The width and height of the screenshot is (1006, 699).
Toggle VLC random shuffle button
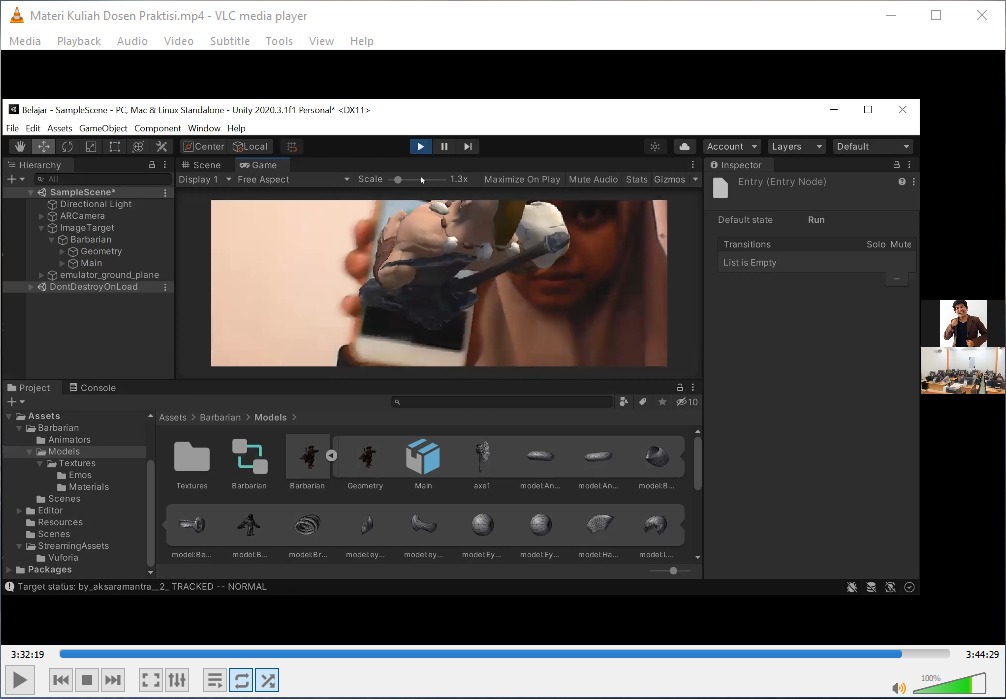click(268, 680)
